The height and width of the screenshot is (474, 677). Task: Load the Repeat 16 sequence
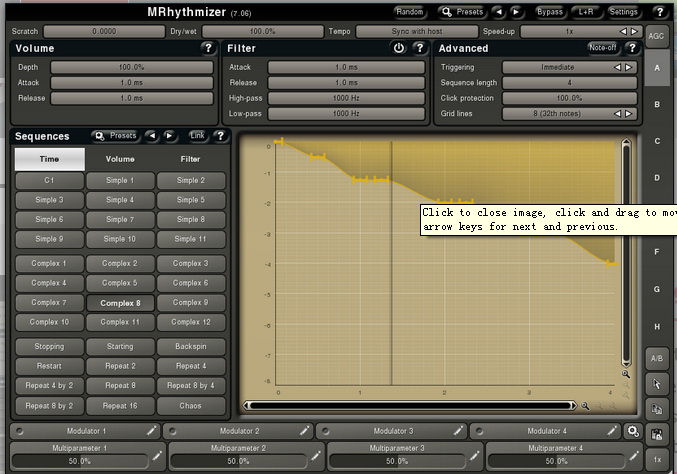[120, 406]
